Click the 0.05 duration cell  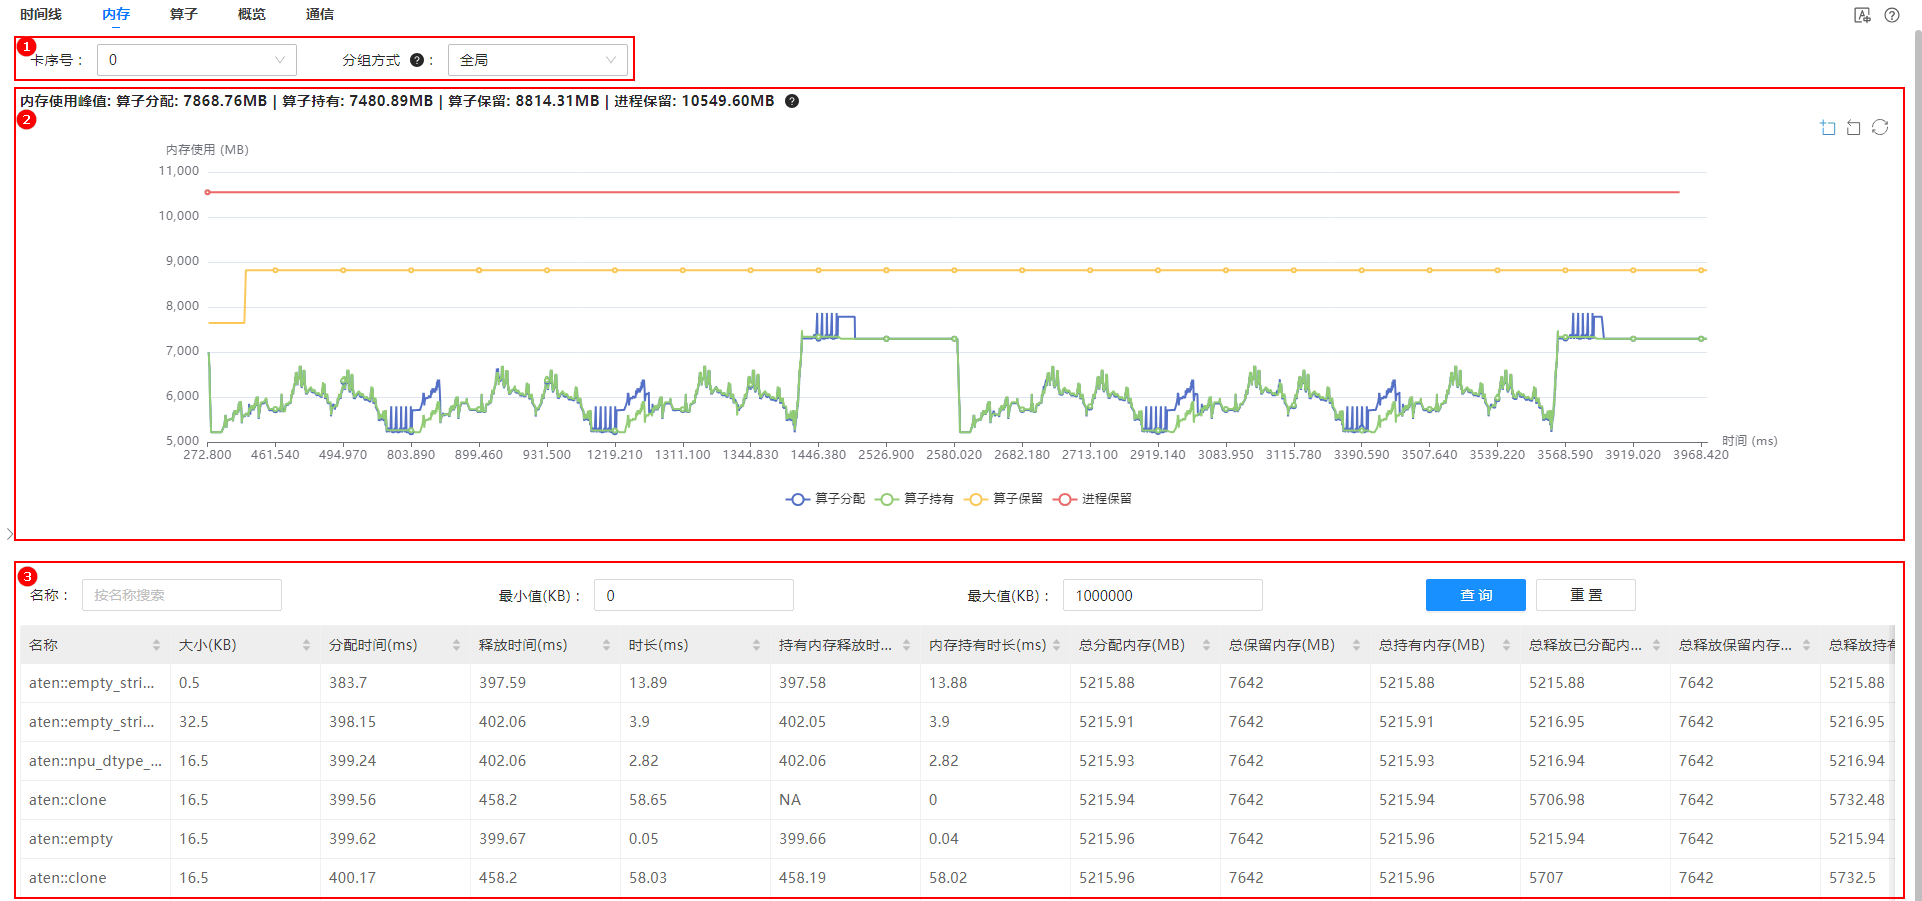(644, 839)
